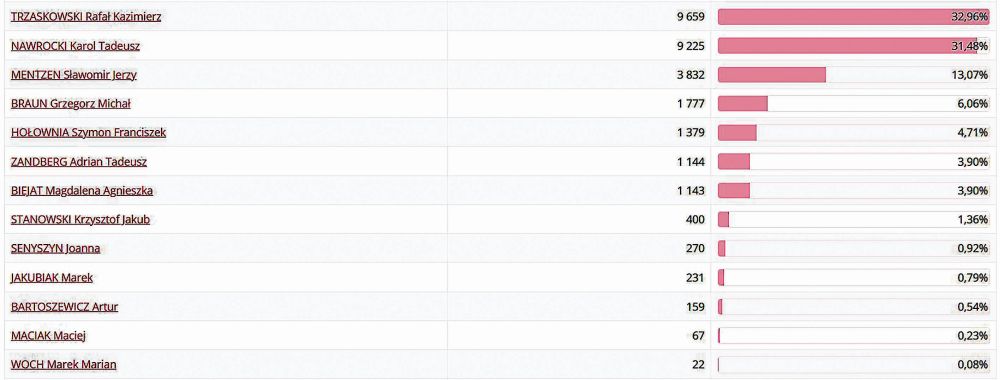Click the 32,96% result bar

tap(854, 17)
